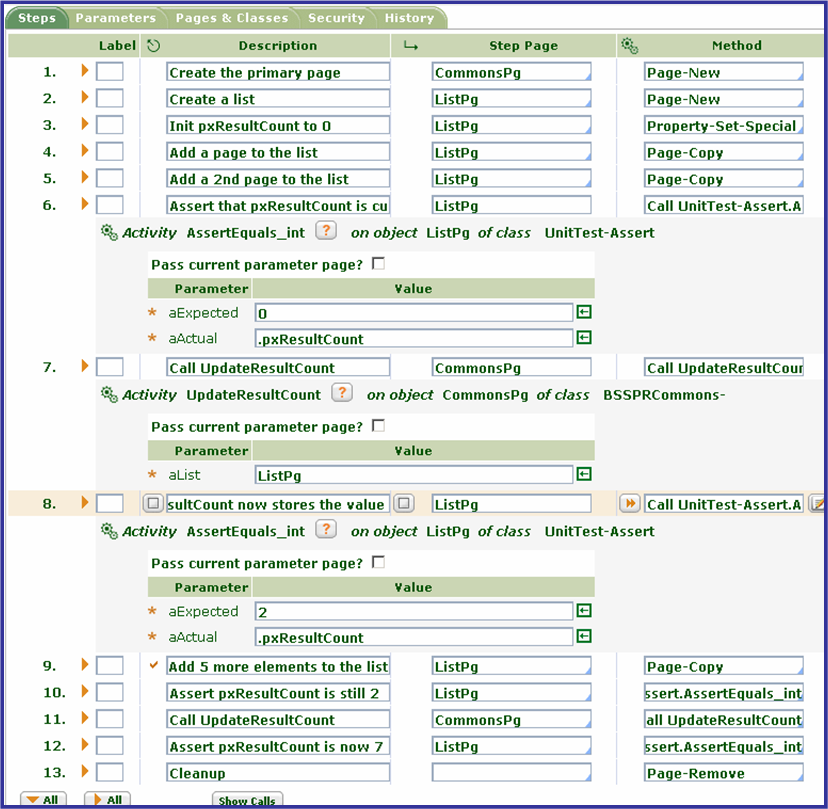Viewport: 828px width, 809px height.
Task: Click the empty Step Page field on step 13
Action: [511, 773]
